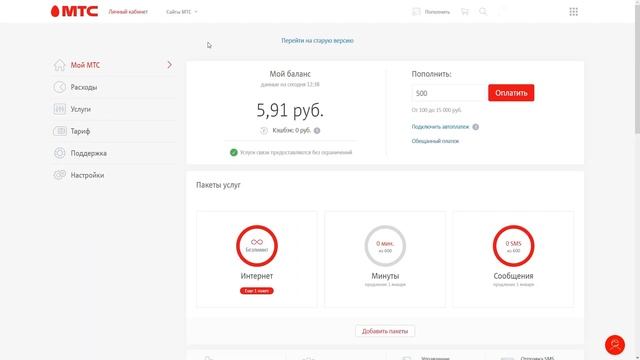Image resolution: width=640 pixels, height=360 pixels.
Task: Click the red badge under Интернет
Action: 257,291
